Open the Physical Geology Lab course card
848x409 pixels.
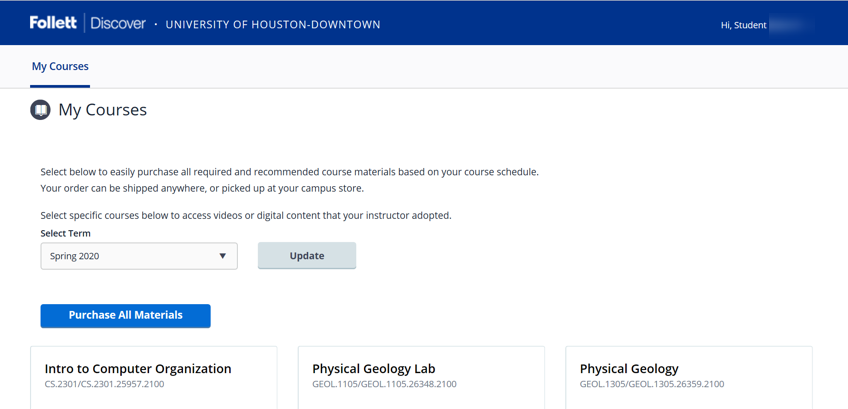421,378
